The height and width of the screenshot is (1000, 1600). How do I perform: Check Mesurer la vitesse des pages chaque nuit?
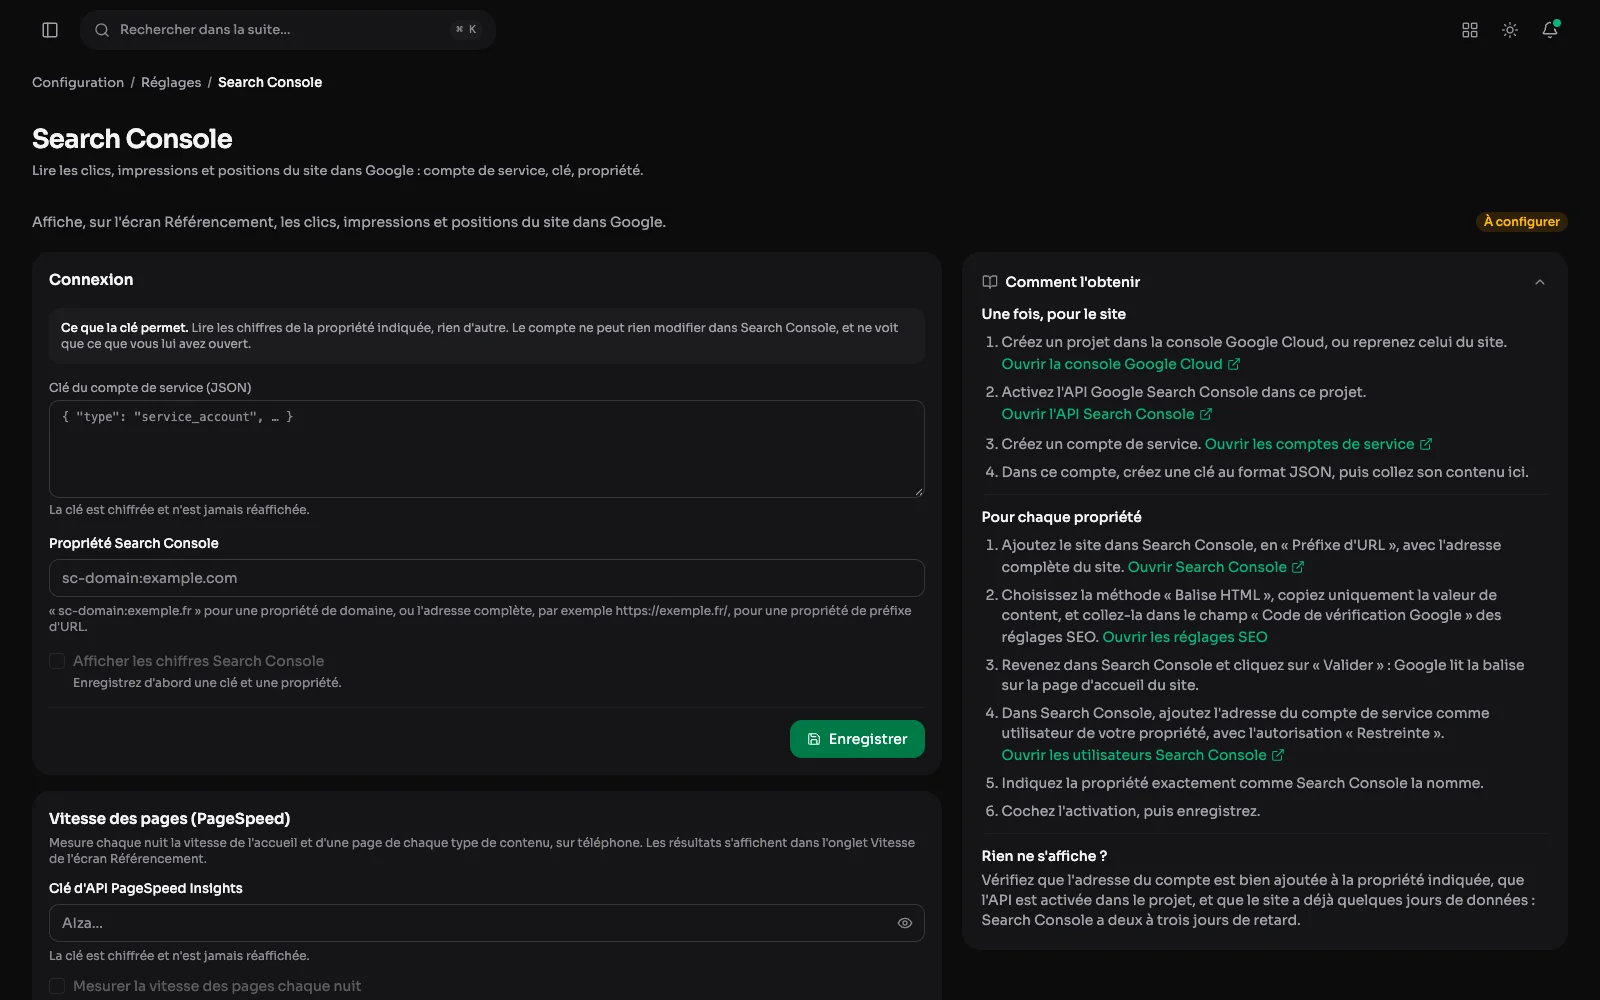[57, 986]
